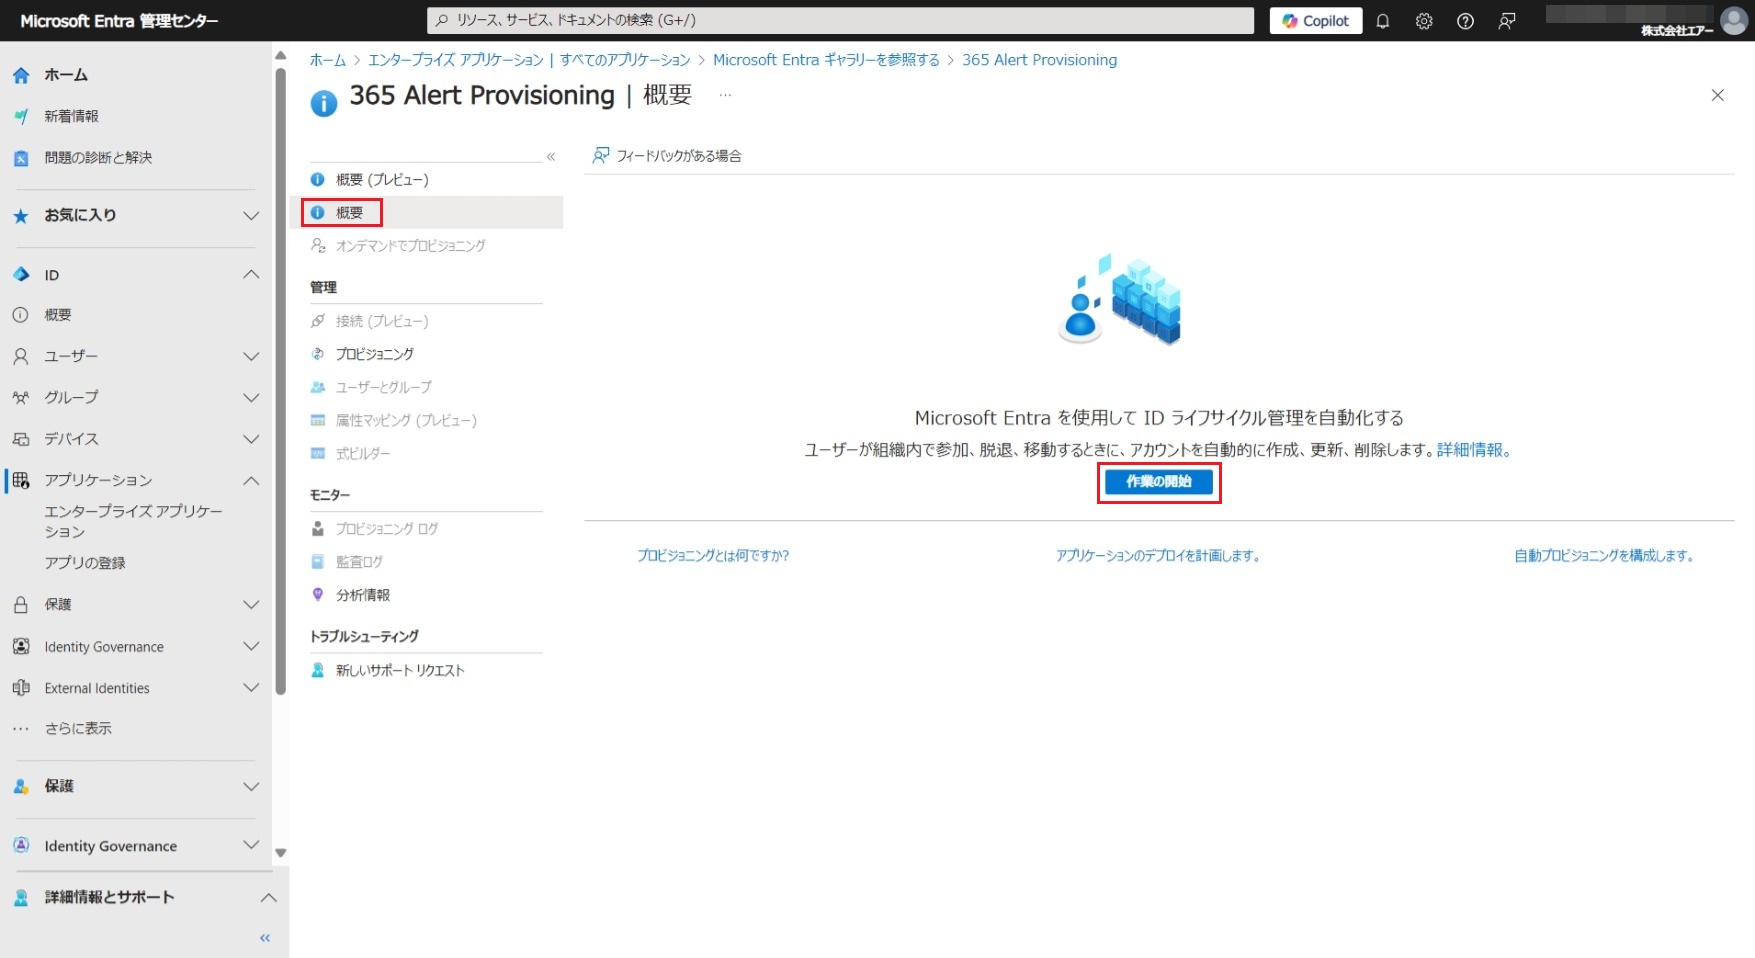The width and height of the screenshot is (1755, 958).
Task: Click the search resources input field
Action: click(x=840, y=20)
